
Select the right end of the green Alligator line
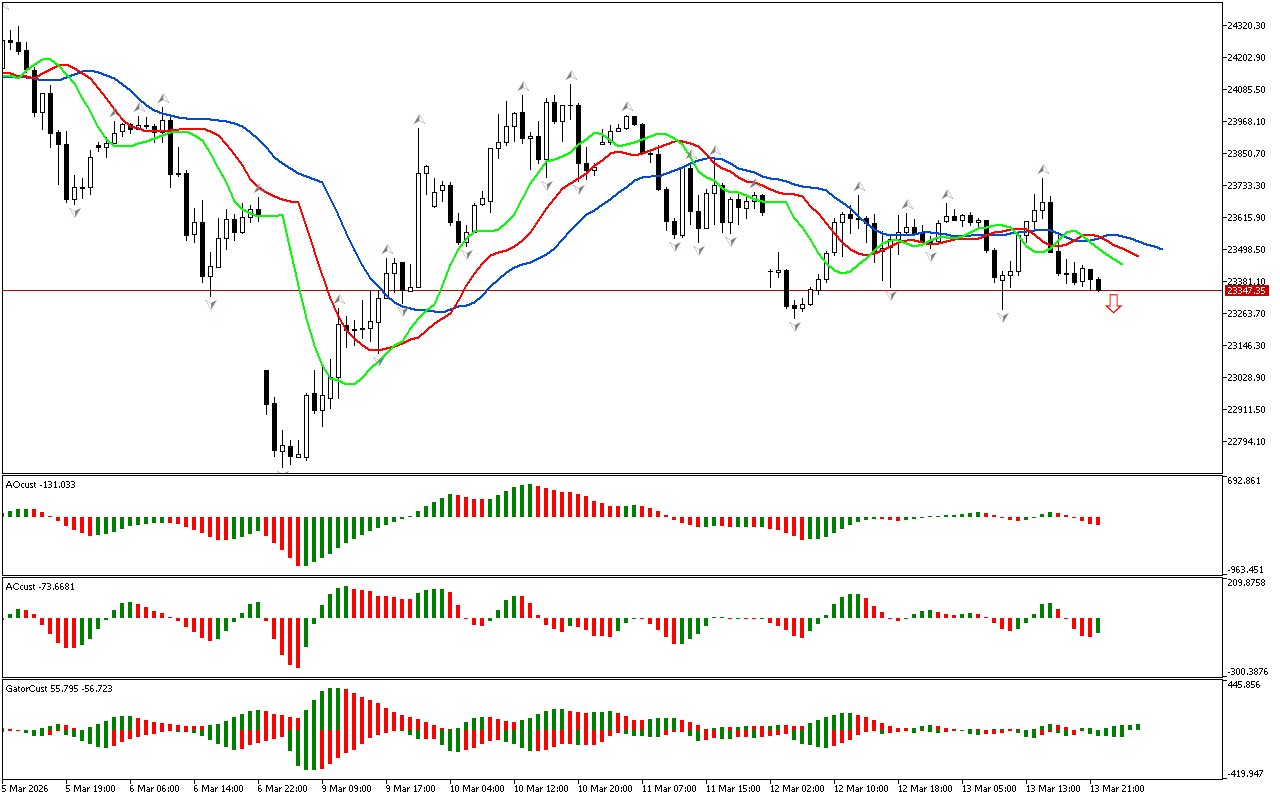coord(1121,264)
